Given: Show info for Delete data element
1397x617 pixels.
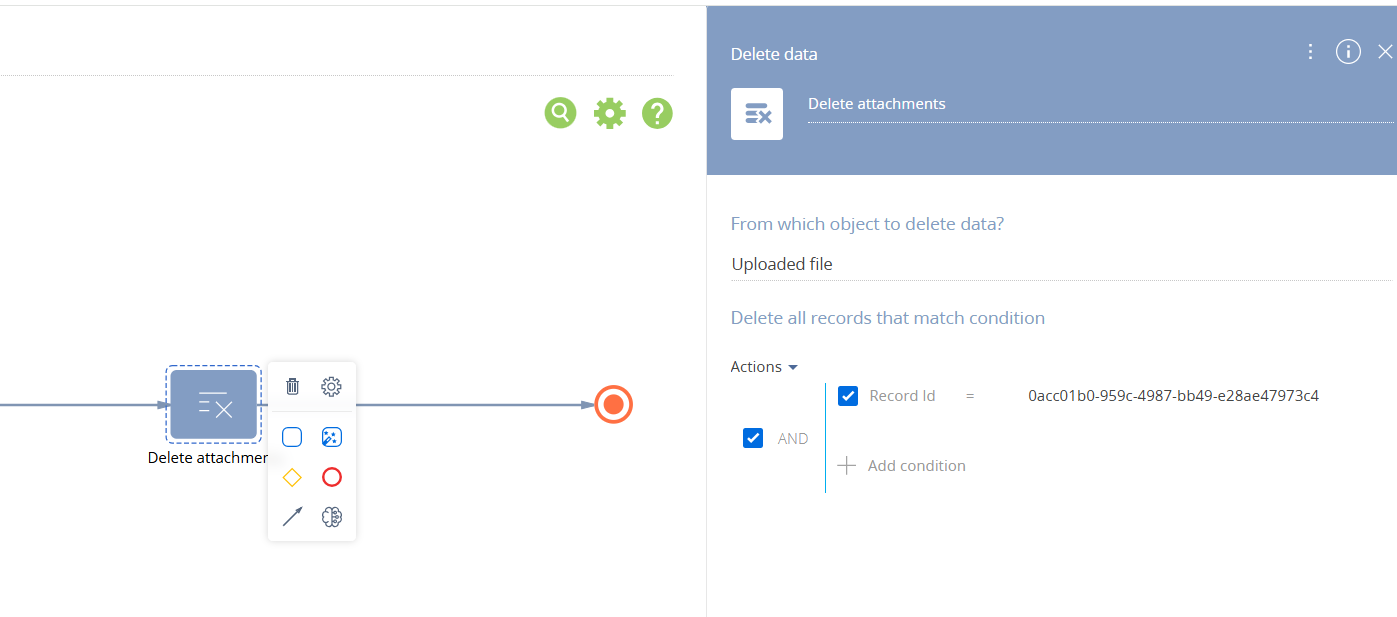Looking at the screenshot, I should [x=1348, y=52].
